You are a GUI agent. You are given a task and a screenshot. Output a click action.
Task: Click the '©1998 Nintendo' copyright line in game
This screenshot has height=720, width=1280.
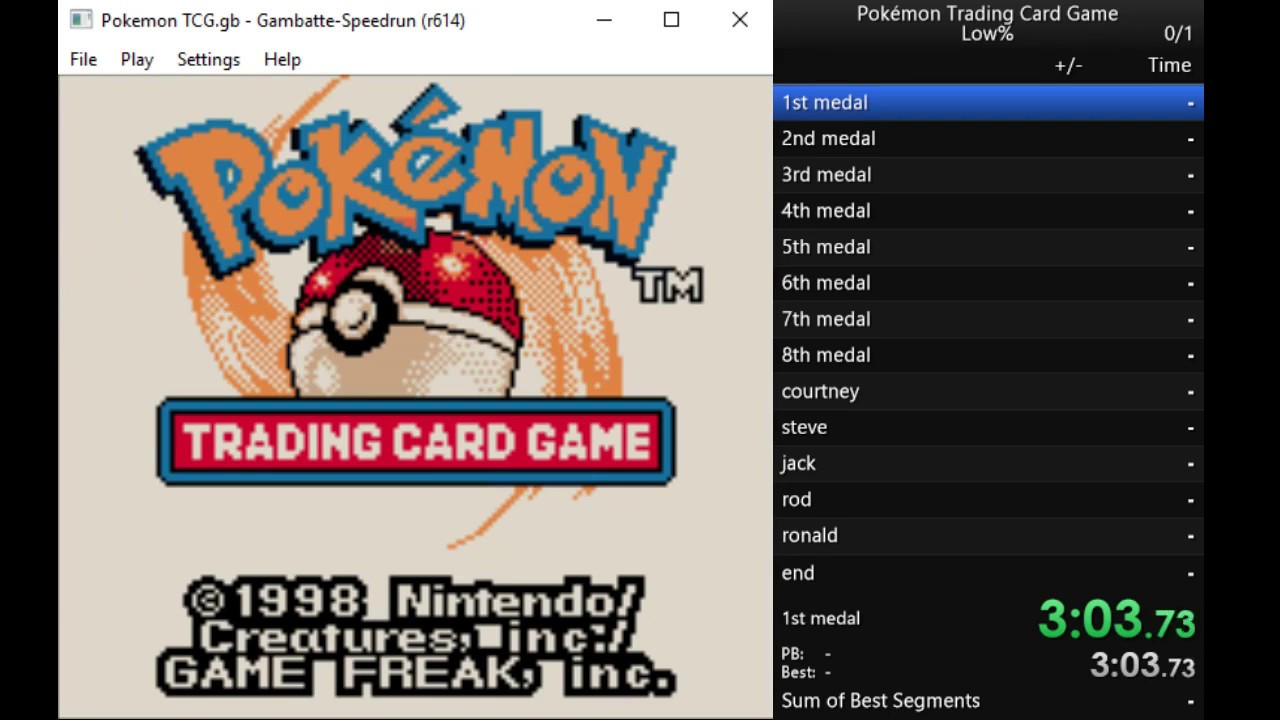(414, 600)
